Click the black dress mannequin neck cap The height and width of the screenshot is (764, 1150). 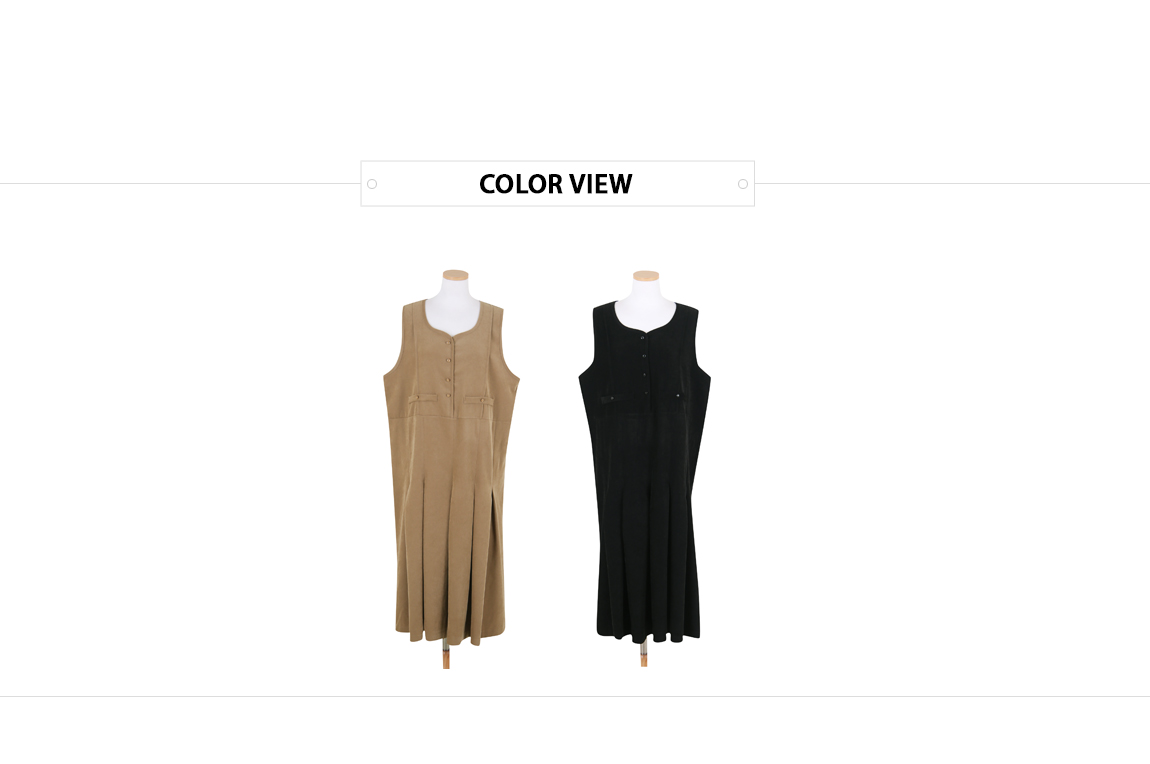point(646,276)
